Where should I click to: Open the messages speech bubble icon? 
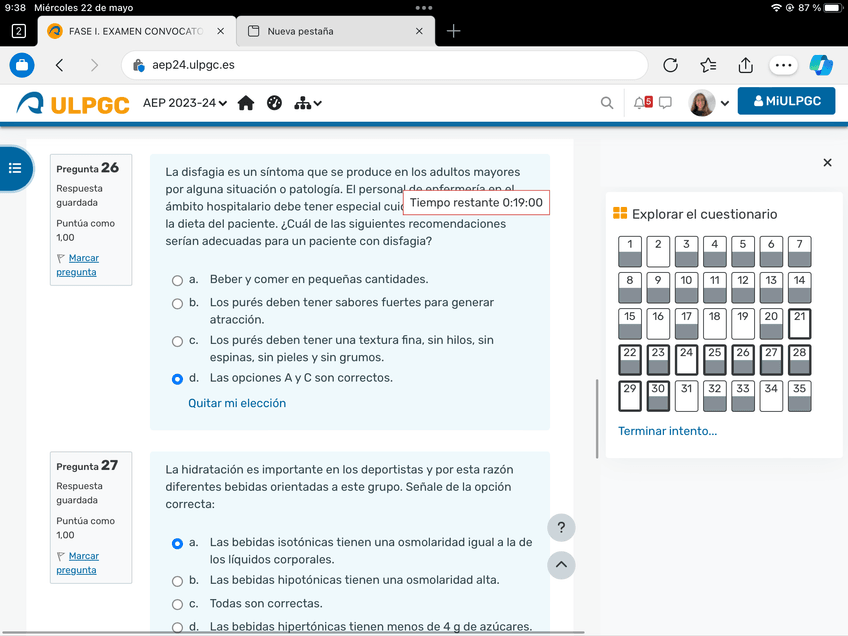point(665,102)
